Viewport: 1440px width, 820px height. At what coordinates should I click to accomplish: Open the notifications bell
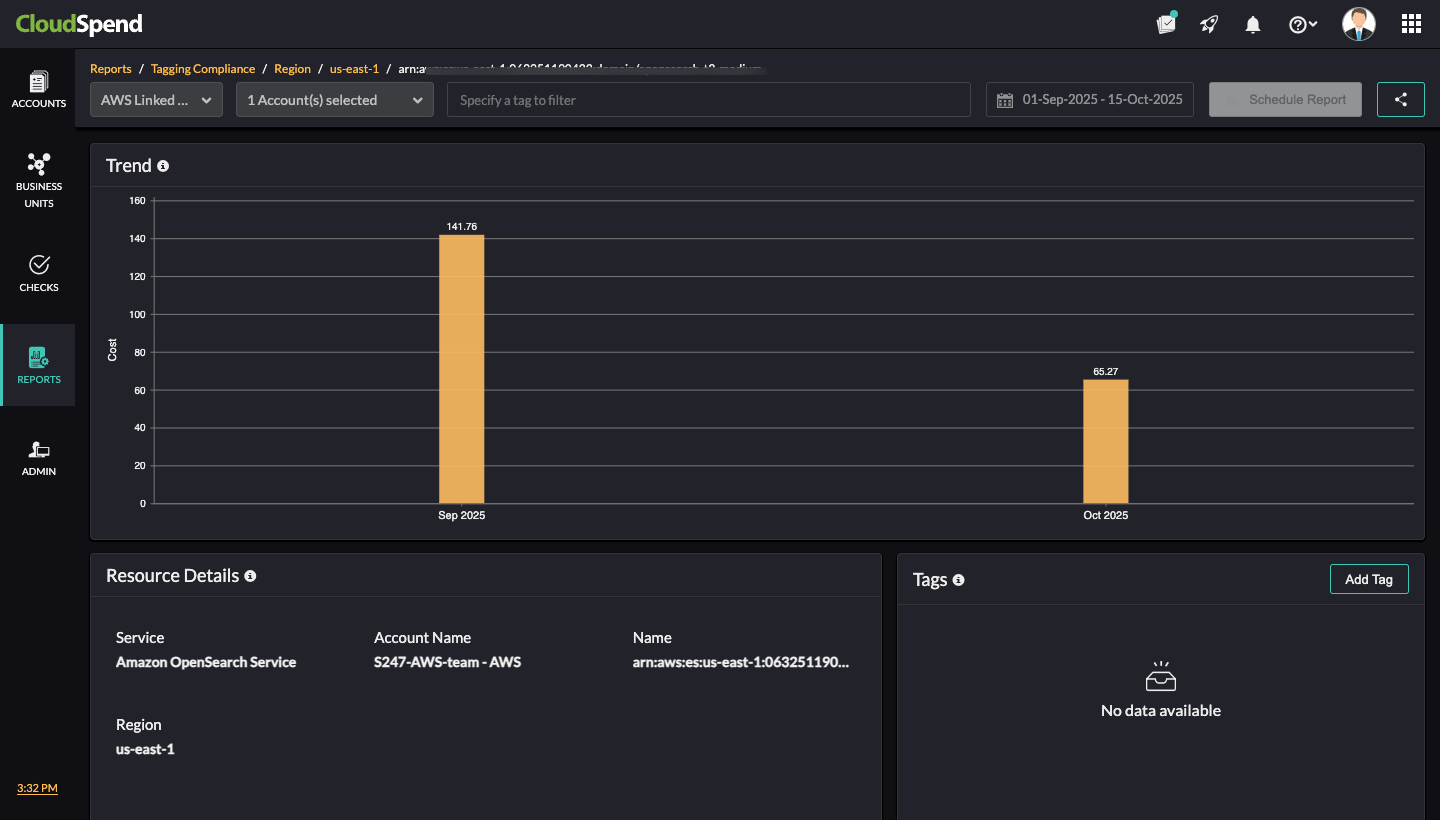click(x=1252, y=24)
